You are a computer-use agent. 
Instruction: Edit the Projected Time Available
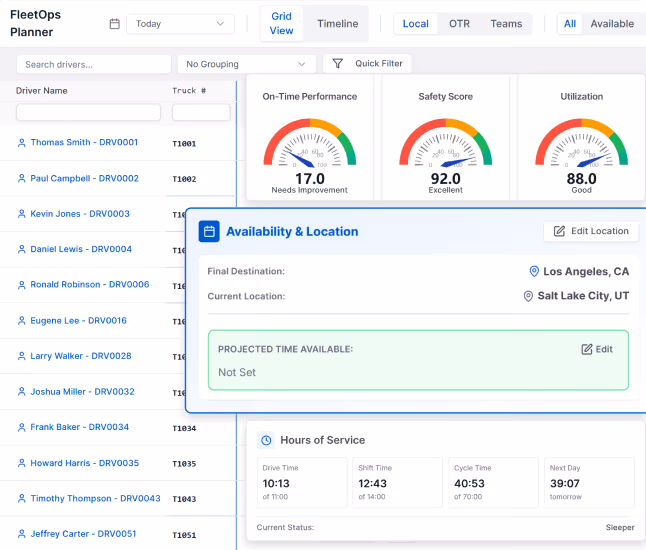(x=597, y=349)
